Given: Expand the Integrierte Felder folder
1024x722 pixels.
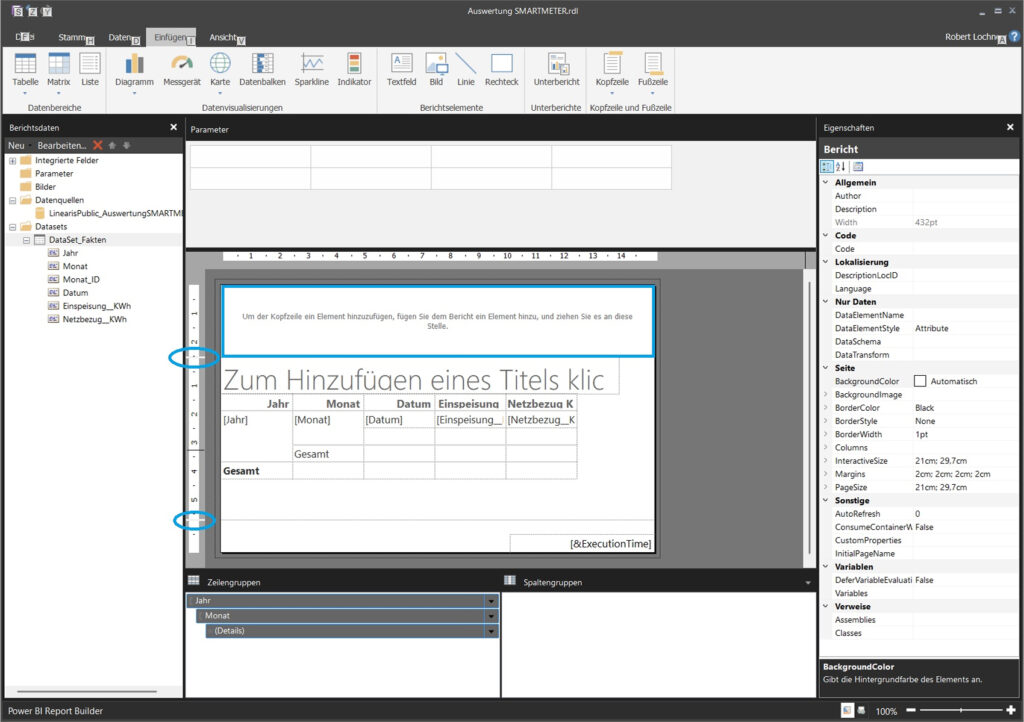Looking at the screenshot, I should 13,160.
